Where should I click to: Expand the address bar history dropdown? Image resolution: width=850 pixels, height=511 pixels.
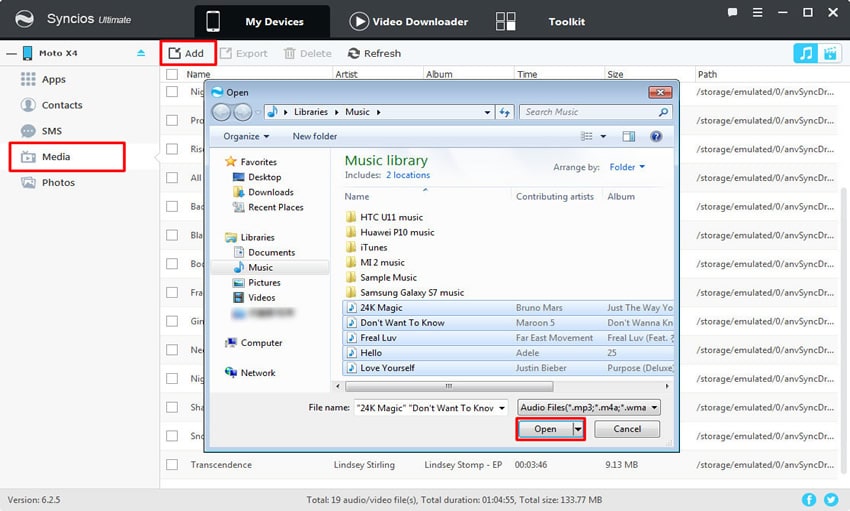tap(487, 112)
